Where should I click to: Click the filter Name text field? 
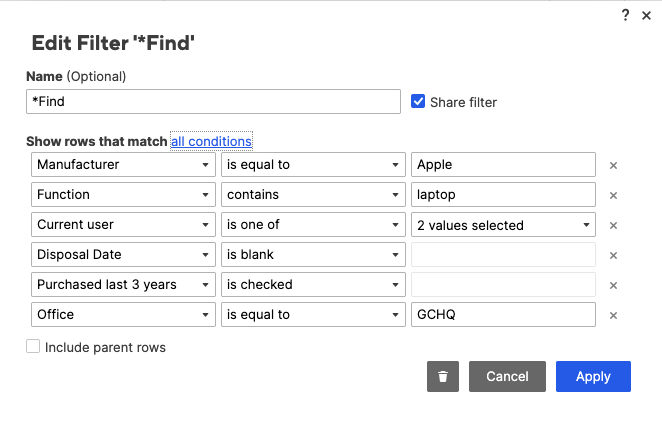click(213, 102)
